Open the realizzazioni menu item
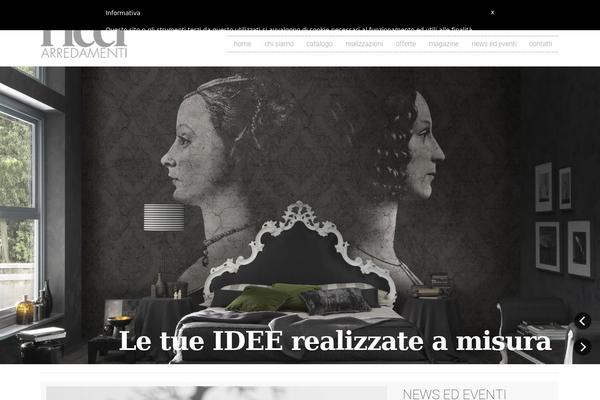Screen dimensions: 600x400 click(364, 44)
